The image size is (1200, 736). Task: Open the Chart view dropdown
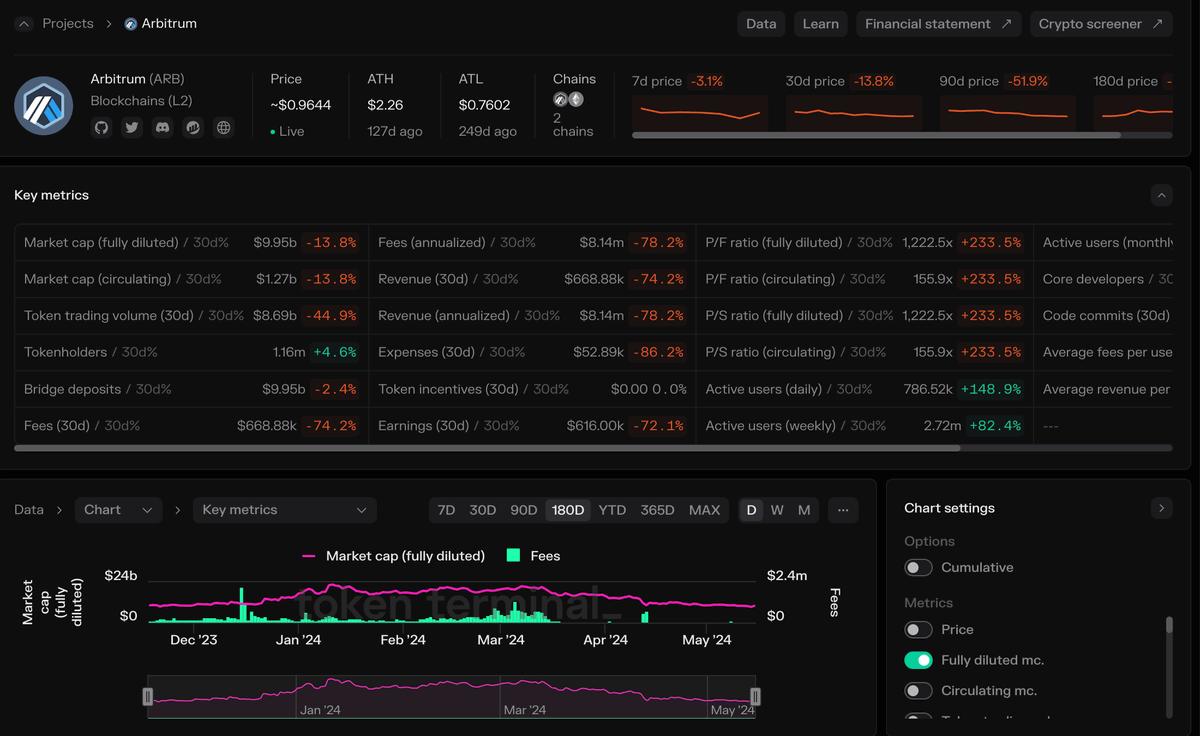coord(118,509)
